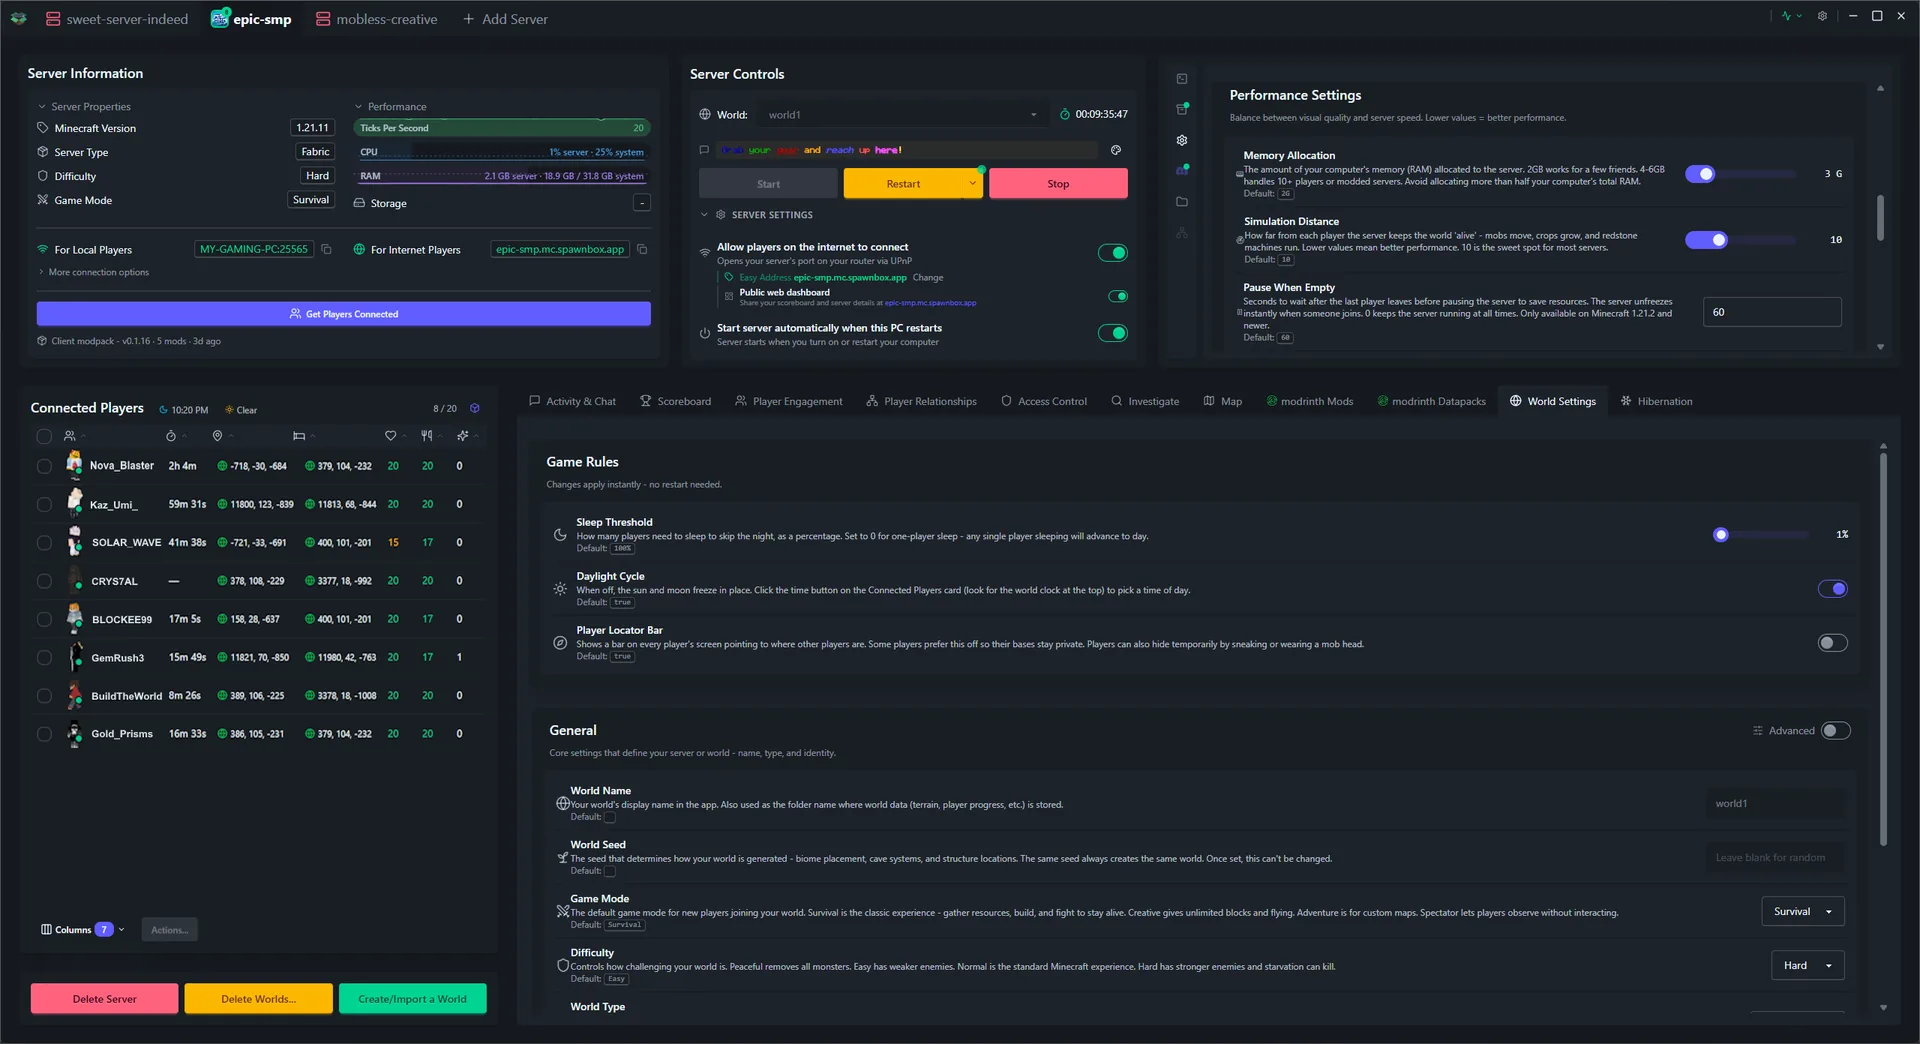Open the mods icon with green badge
The image size is (1920, 1044).
point(1182,169)
